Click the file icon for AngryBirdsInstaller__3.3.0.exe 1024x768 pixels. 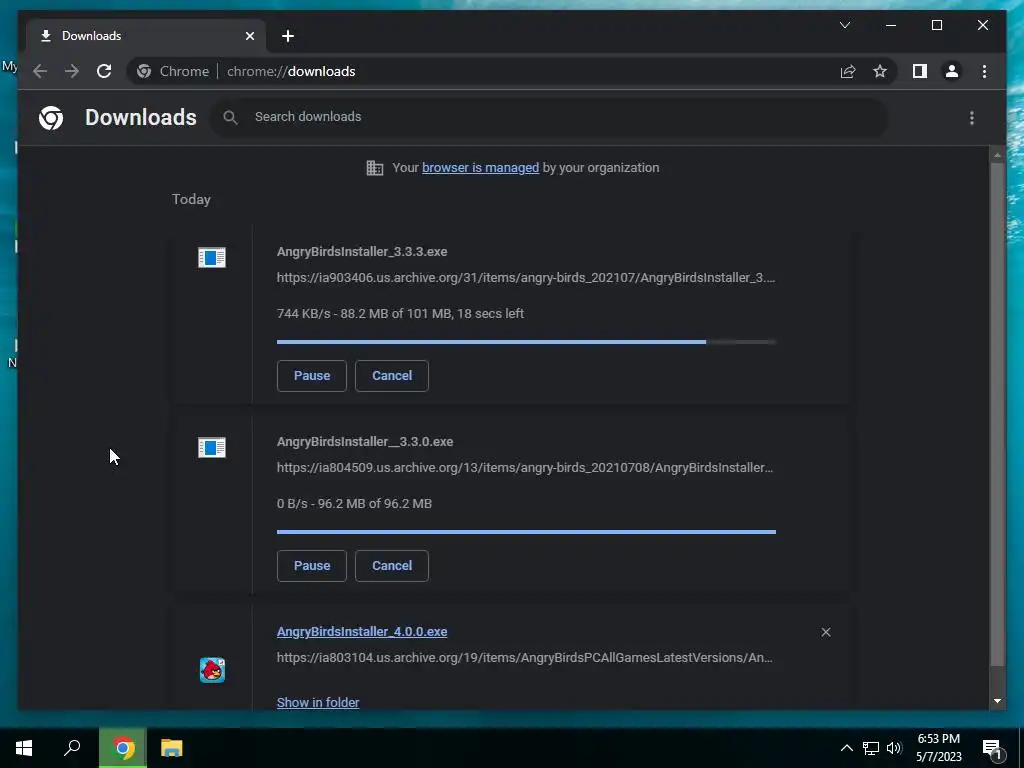click(x=212, y=447)
